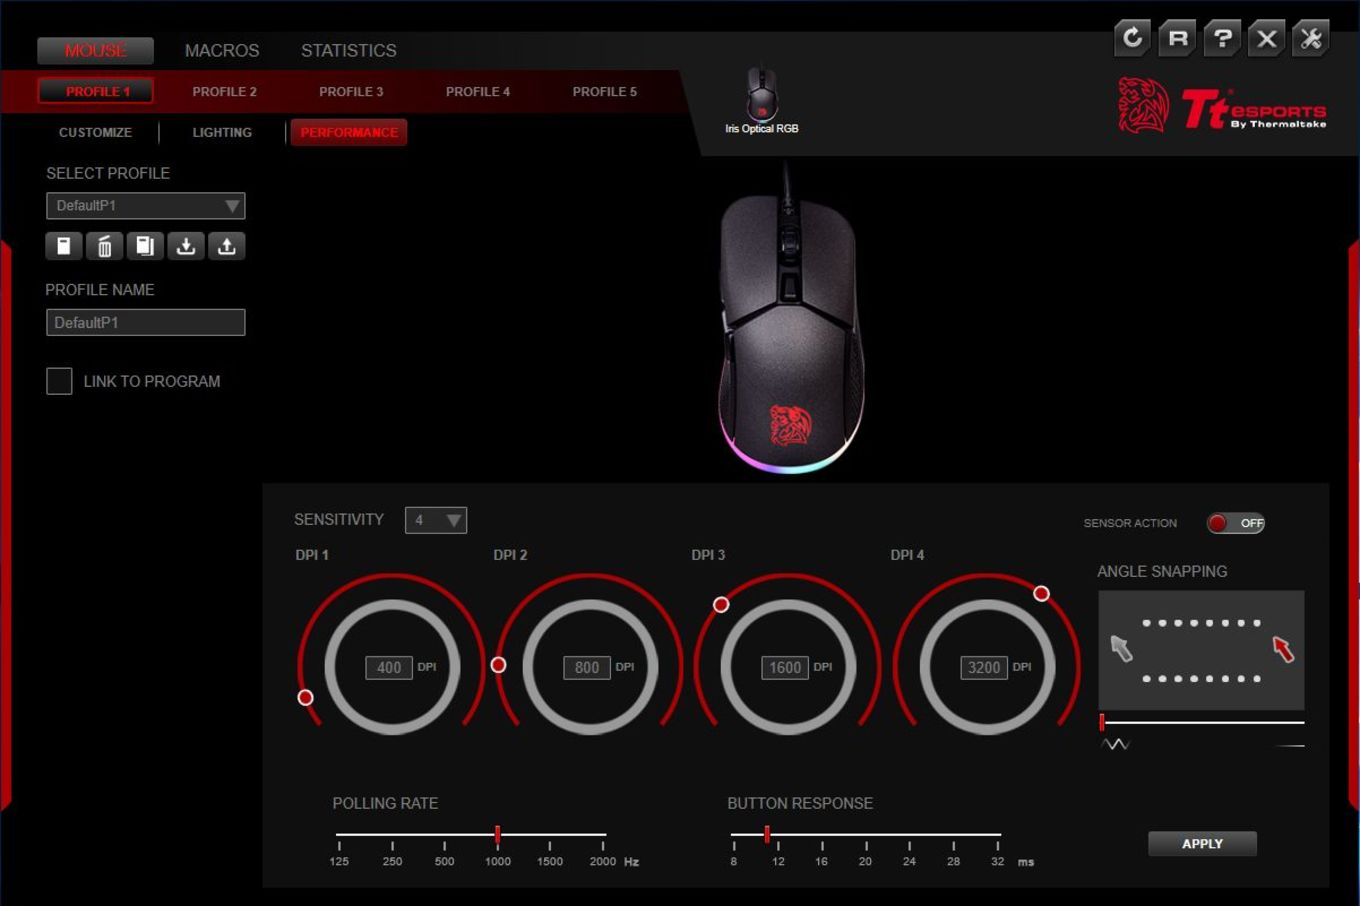Image resolution: width=1360 pixels, height=906 pixels.
Task: Click the 400 DPI value field
Action: 389,668
